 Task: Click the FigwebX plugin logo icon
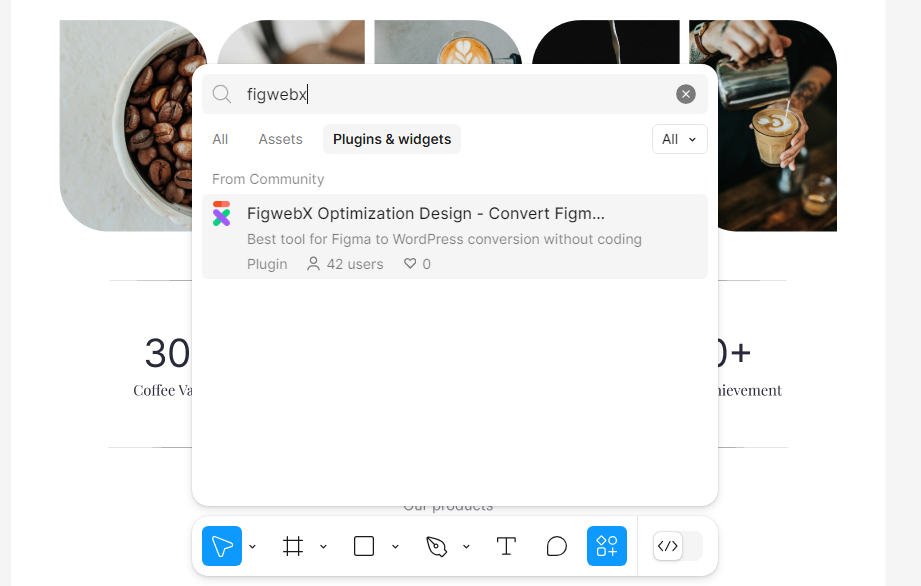pyautogui.click(x=221, y=214)
